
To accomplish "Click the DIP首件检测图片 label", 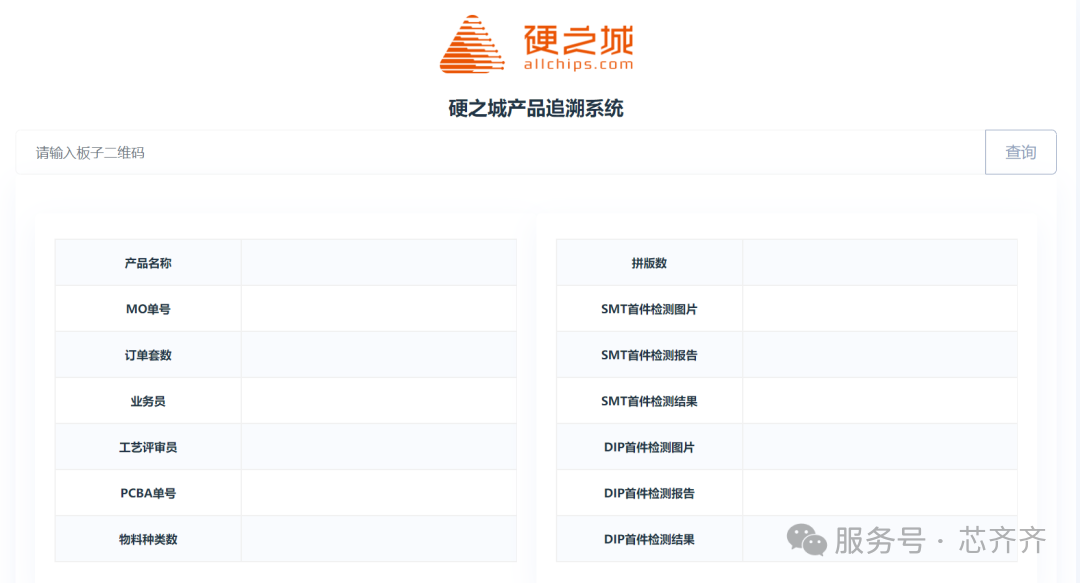I will click(x=650, y=447).
